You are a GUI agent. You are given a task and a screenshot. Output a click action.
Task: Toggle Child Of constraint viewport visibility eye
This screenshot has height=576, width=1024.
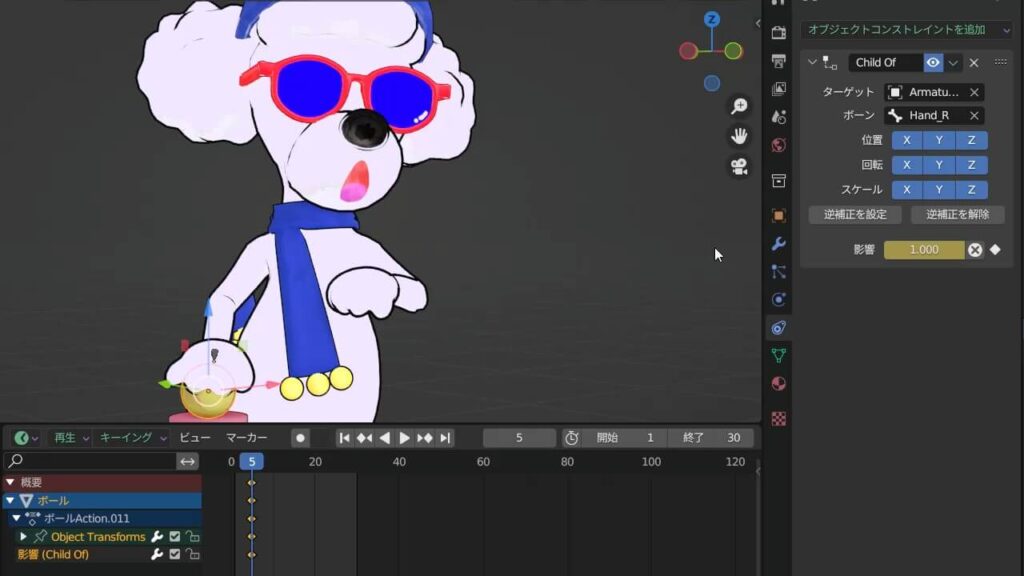tap(933, 63)
